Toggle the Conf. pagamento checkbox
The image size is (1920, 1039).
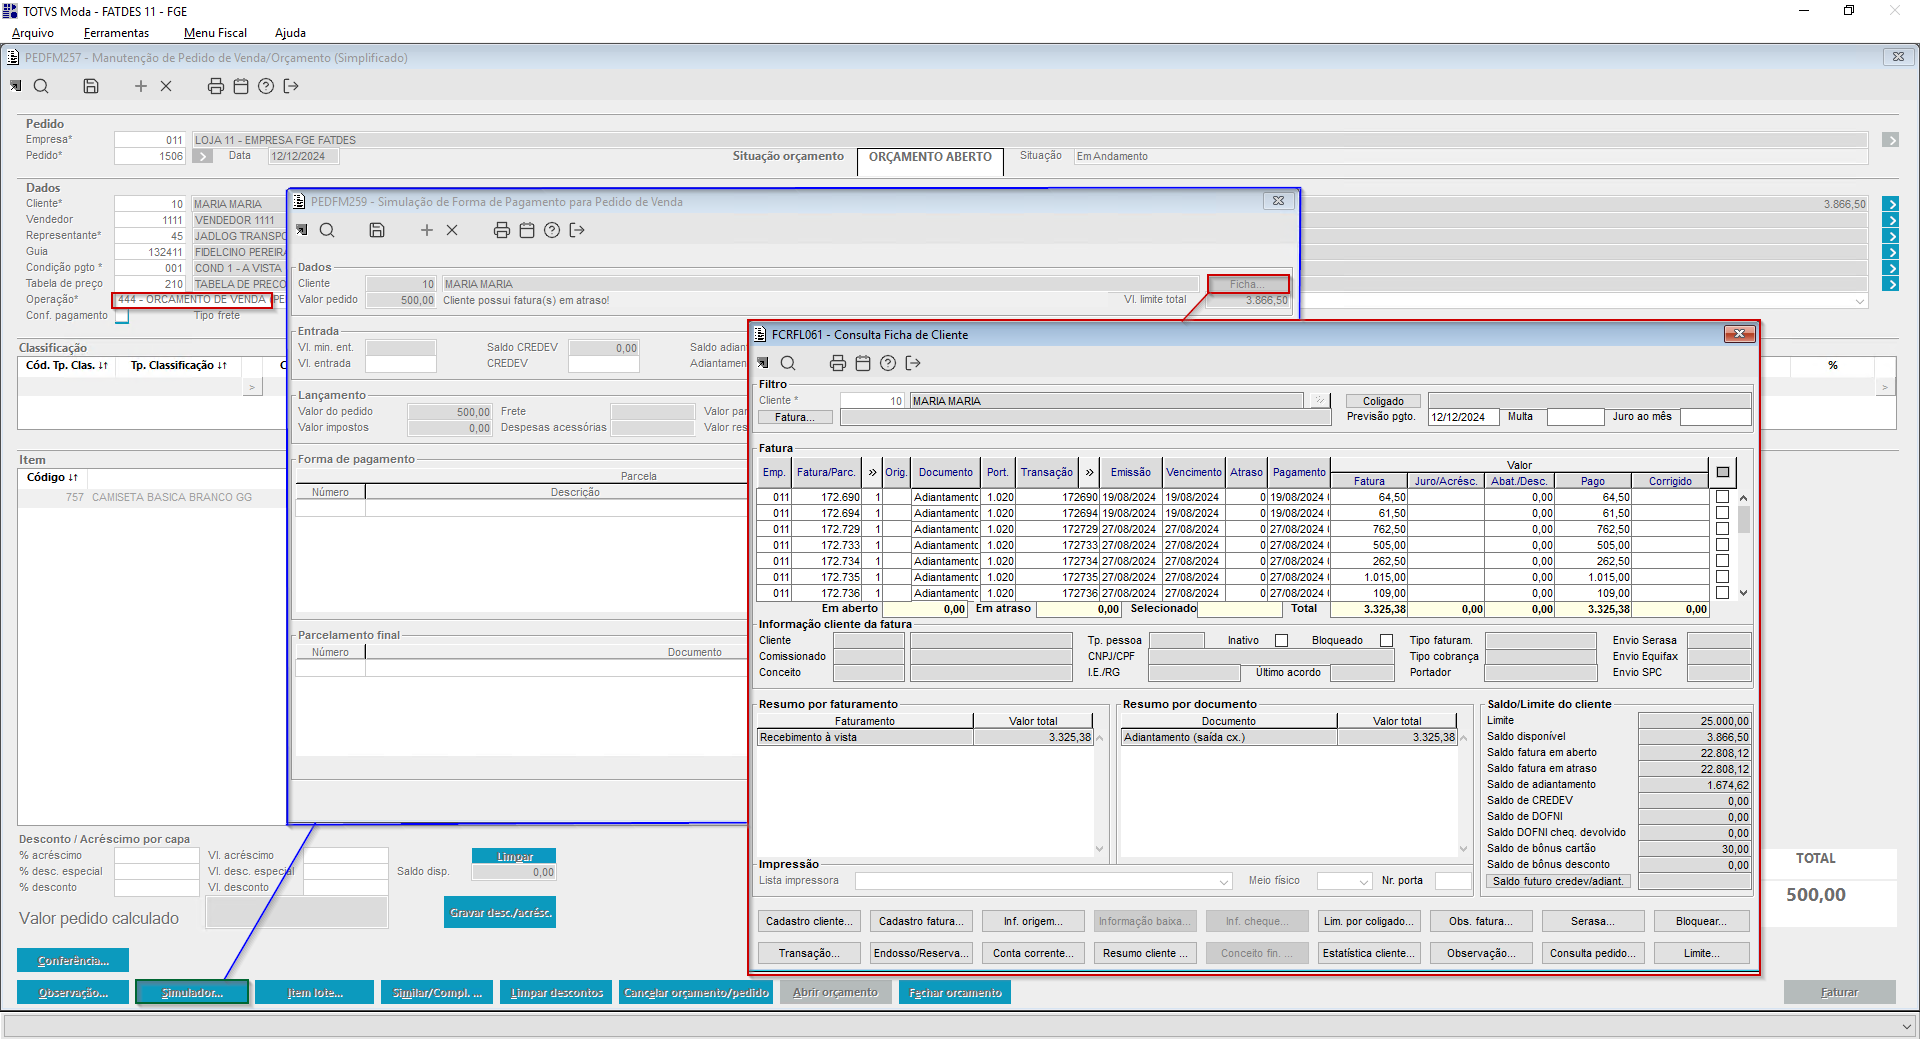pos(122,316)
